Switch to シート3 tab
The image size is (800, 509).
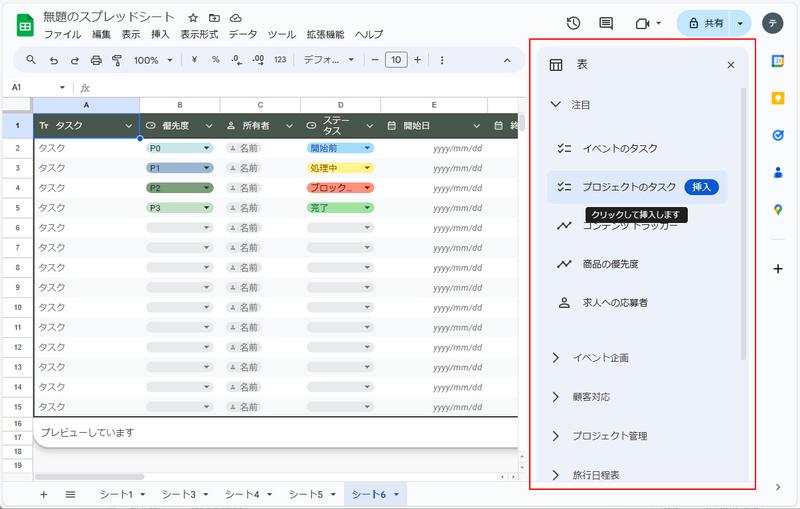coord(179,494)
